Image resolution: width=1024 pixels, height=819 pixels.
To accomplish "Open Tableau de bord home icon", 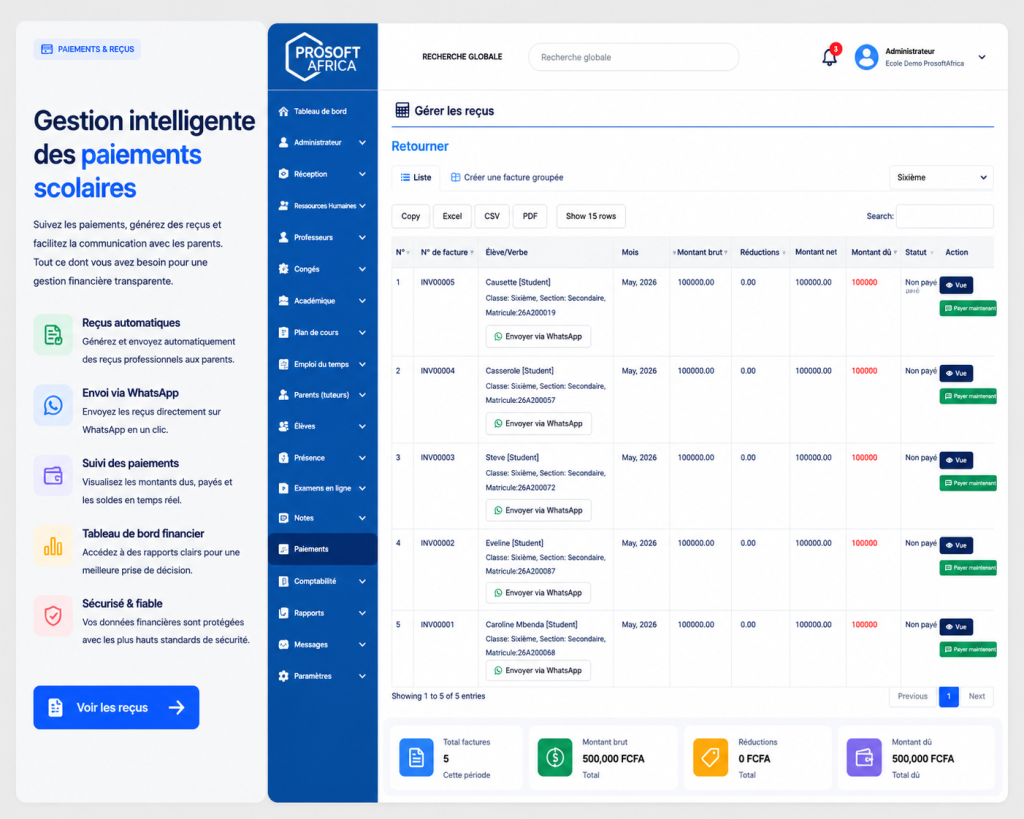I will [283, 111].
